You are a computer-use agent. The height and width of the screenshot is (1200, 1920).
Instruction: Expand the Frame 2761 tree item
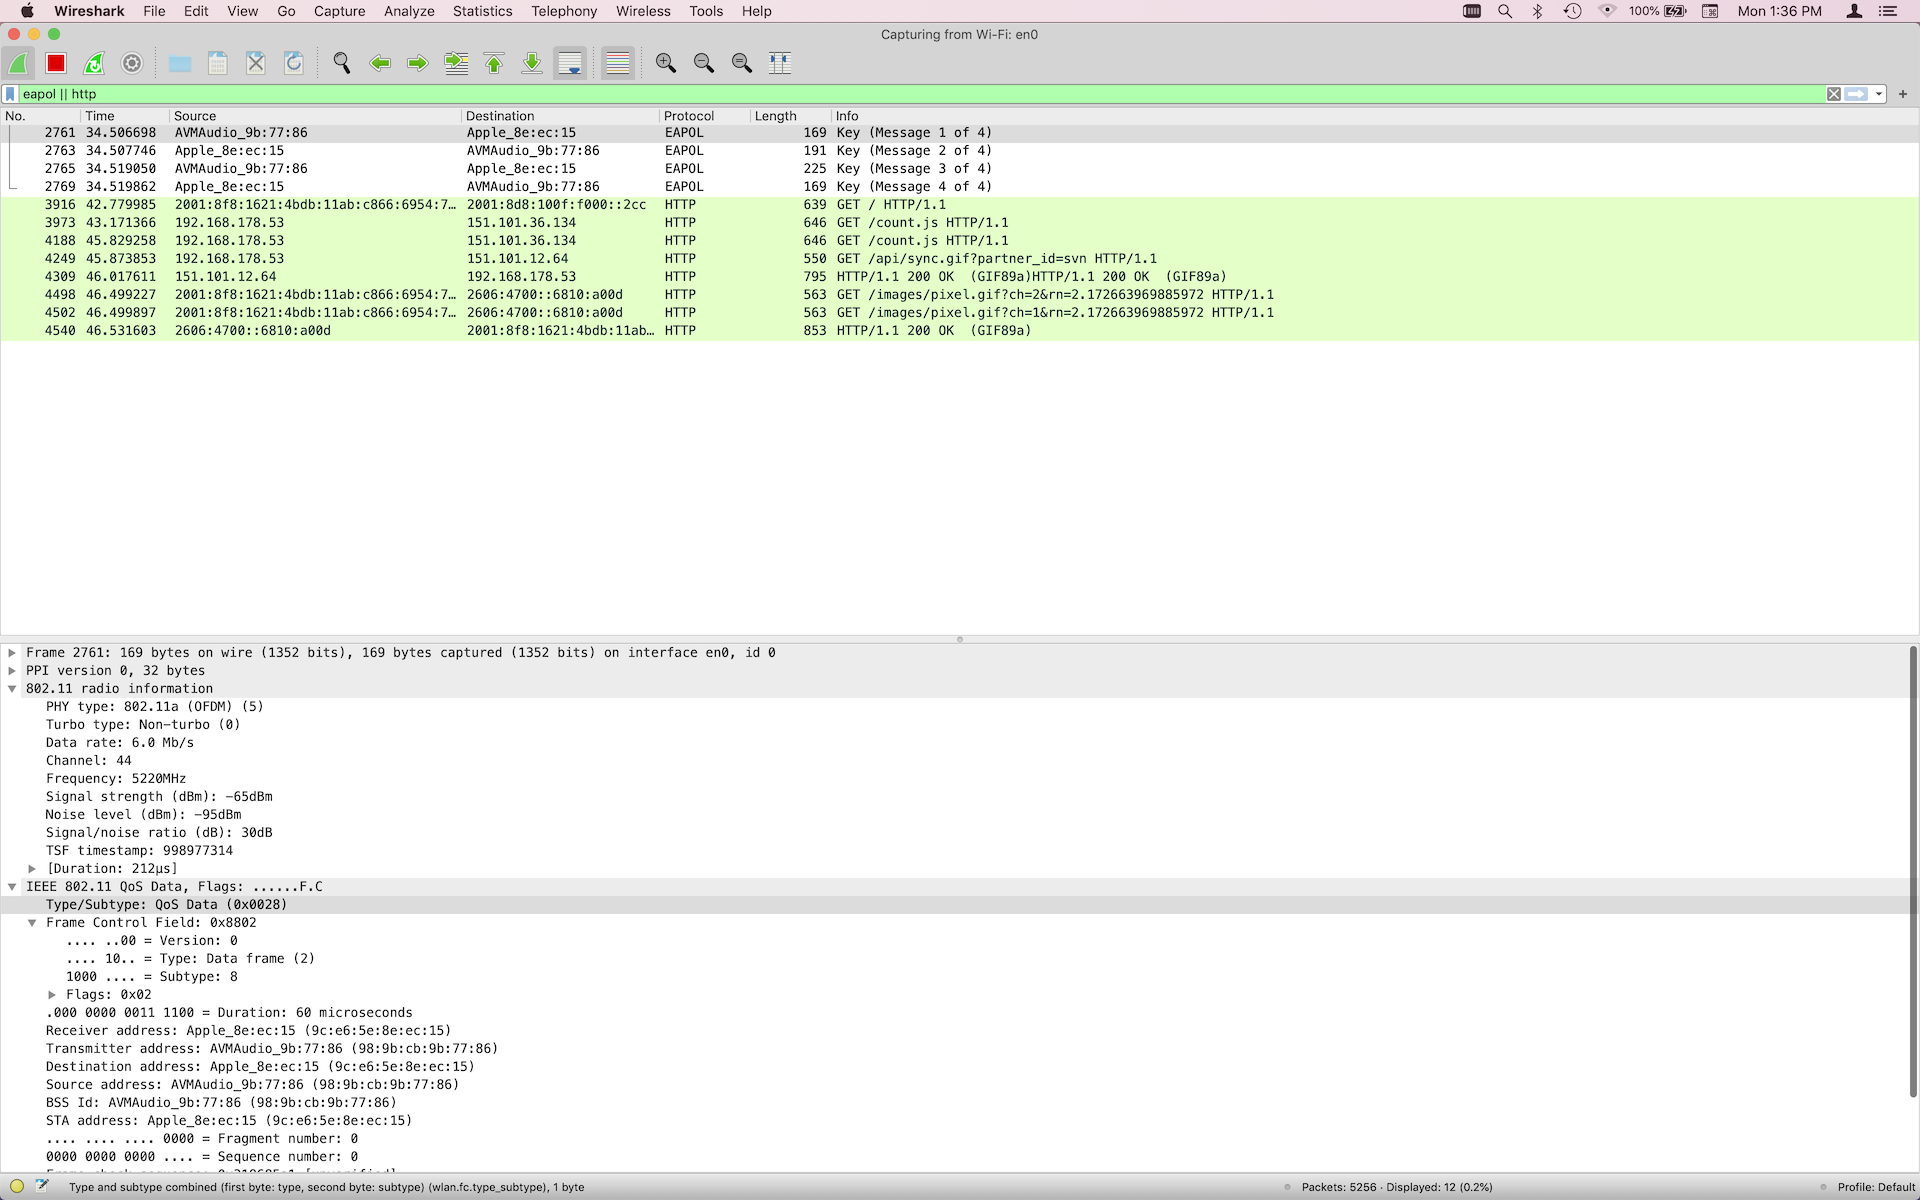click(x=12, y=653)
